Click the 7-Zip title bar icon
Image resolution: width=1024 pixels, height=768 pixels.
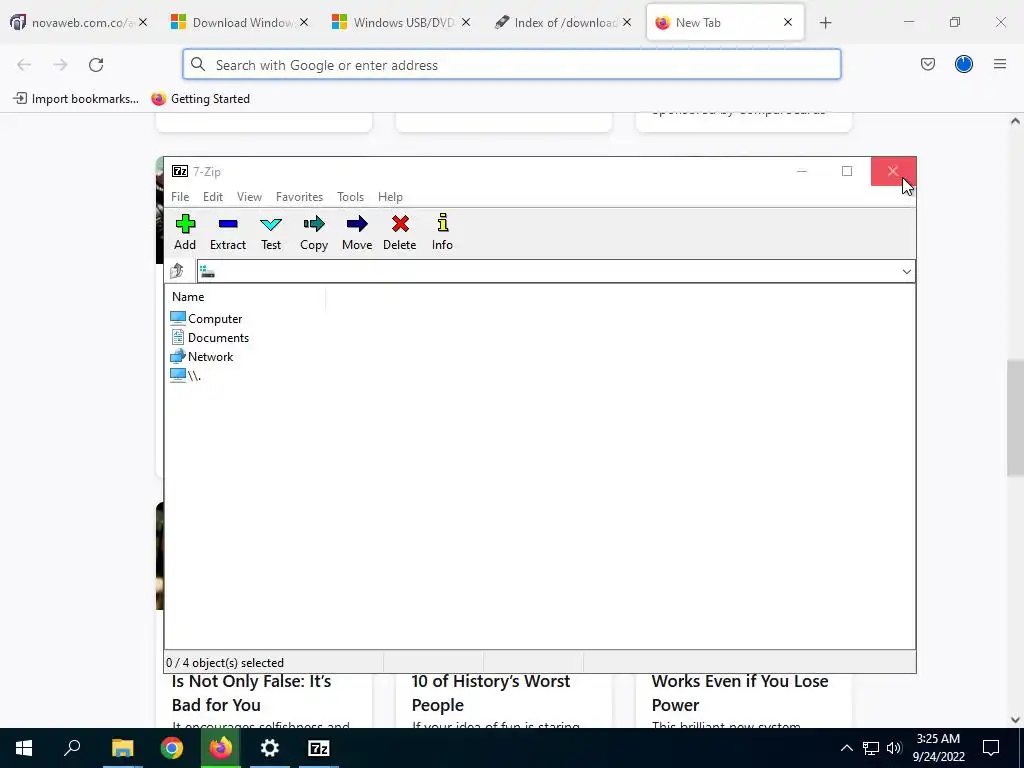(x=180, y=171)
